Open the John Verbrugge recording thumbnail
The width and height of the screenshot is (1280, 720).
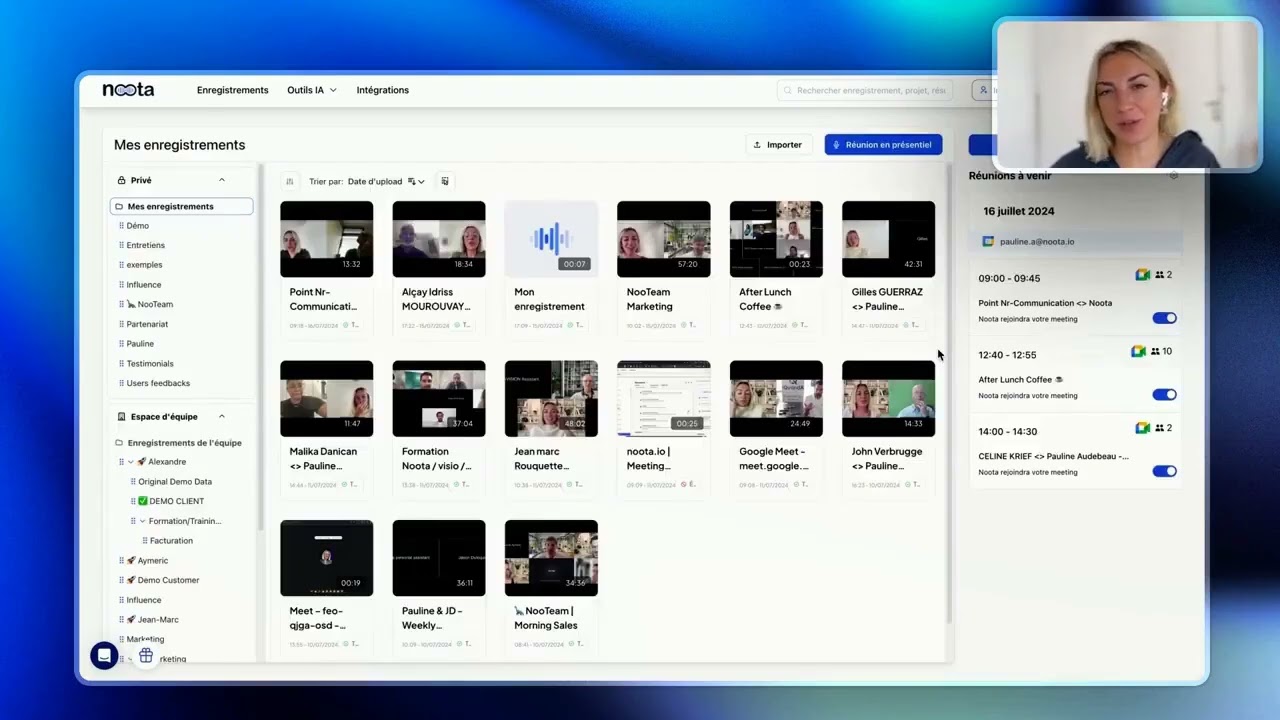click(888, 399)
